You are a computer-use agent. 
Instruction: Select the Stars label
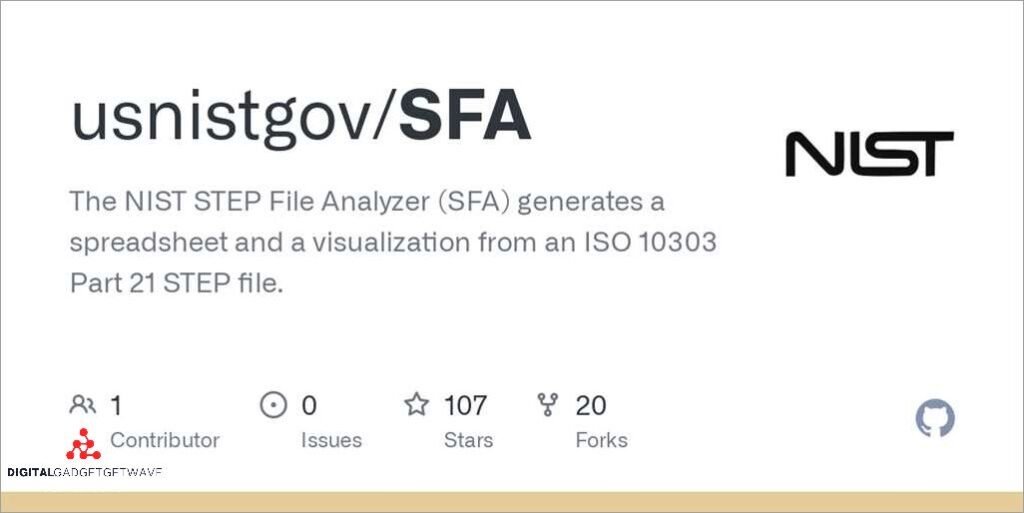coord(466,440)
